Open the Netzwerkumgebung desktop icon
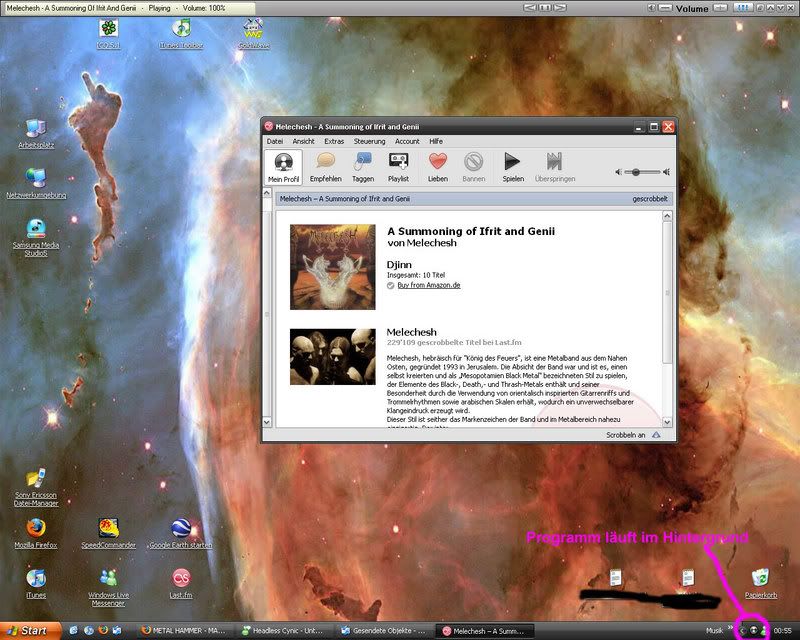The width and height of the screenshot is (800, 640). pyautogui.click(x=36, y=183)
